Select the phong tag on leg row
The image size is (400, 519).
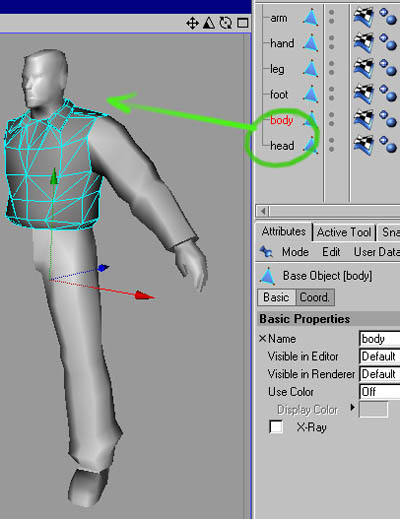(388, 68)
